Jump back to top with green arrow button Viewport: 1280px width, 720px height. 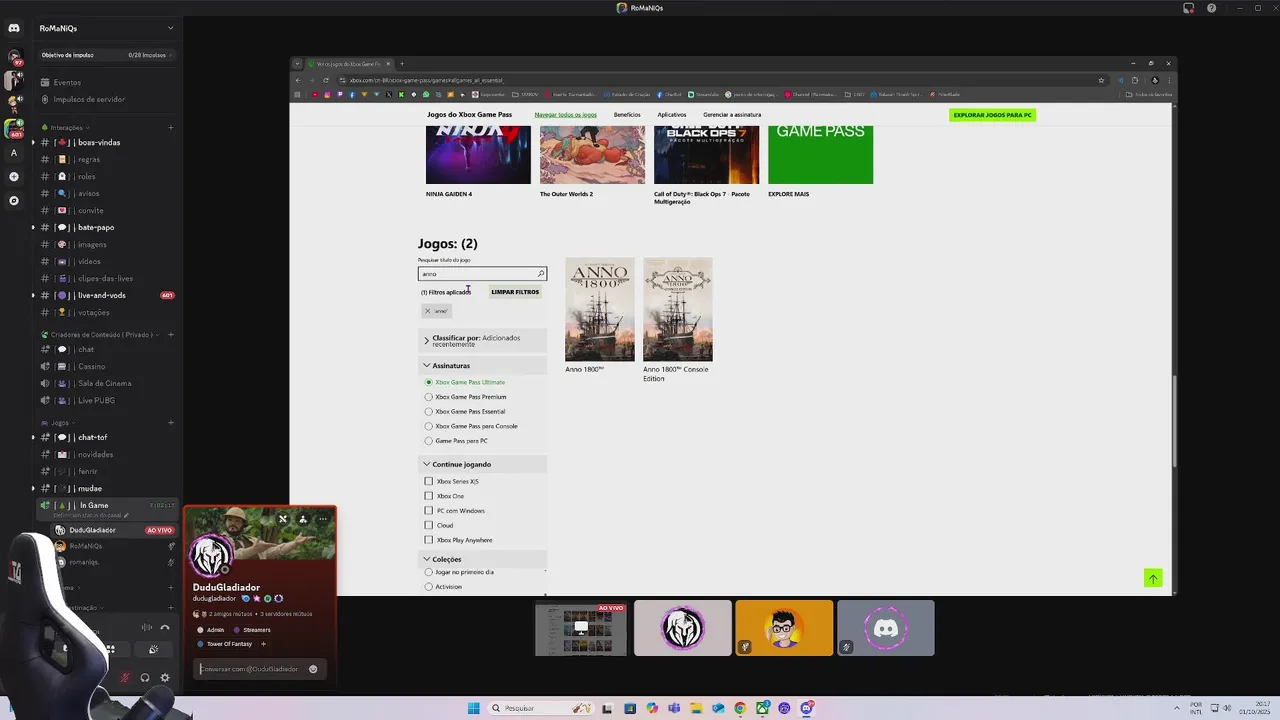[1153, 578]
